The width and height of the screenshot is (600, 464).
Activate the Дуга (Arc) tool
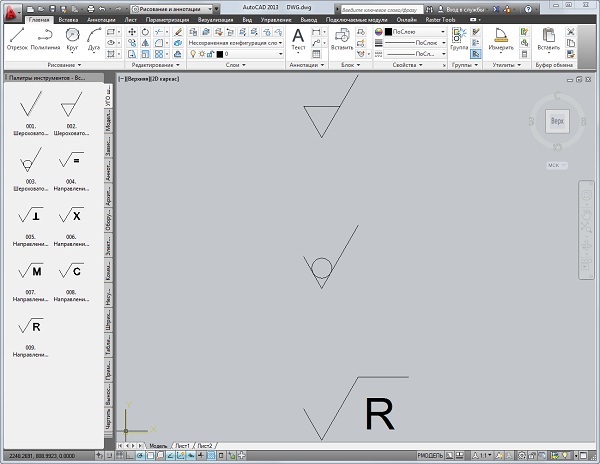click(x=93, y=38)
